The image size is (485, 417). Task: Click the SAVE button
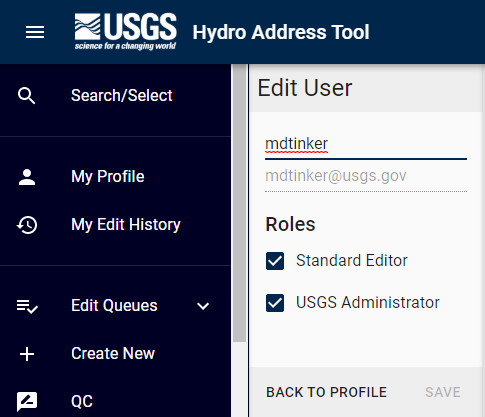(443, 392)
